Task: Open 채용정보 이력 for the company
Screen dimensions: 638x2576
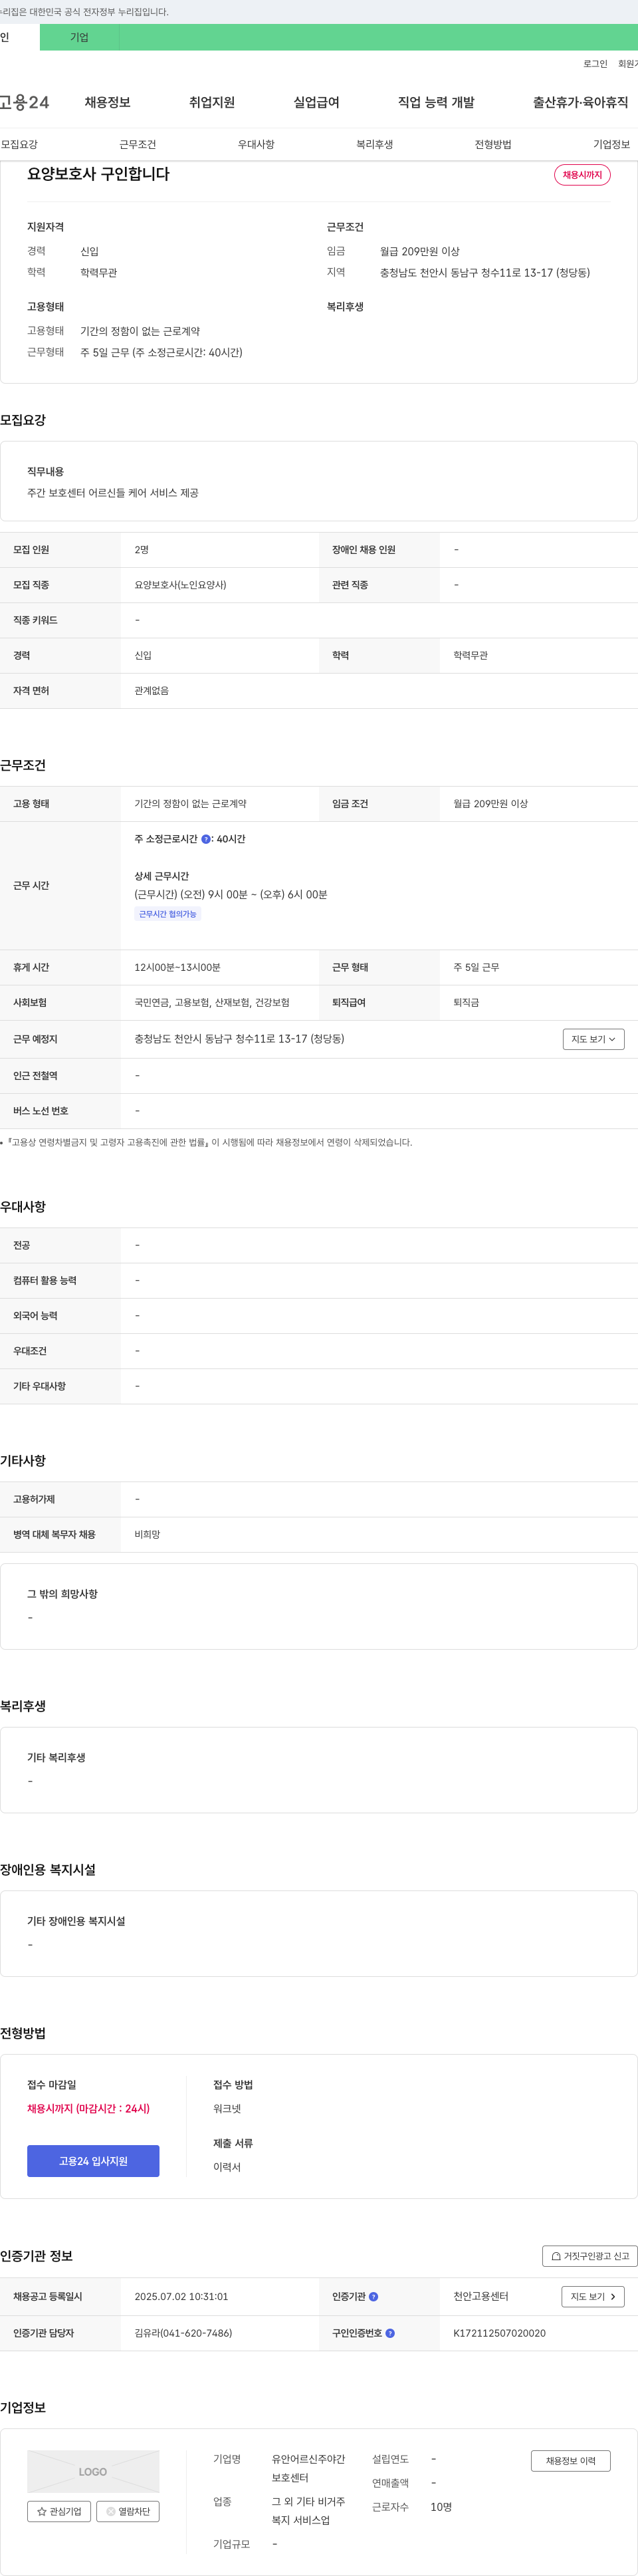Action: [x=570, y=2461]
